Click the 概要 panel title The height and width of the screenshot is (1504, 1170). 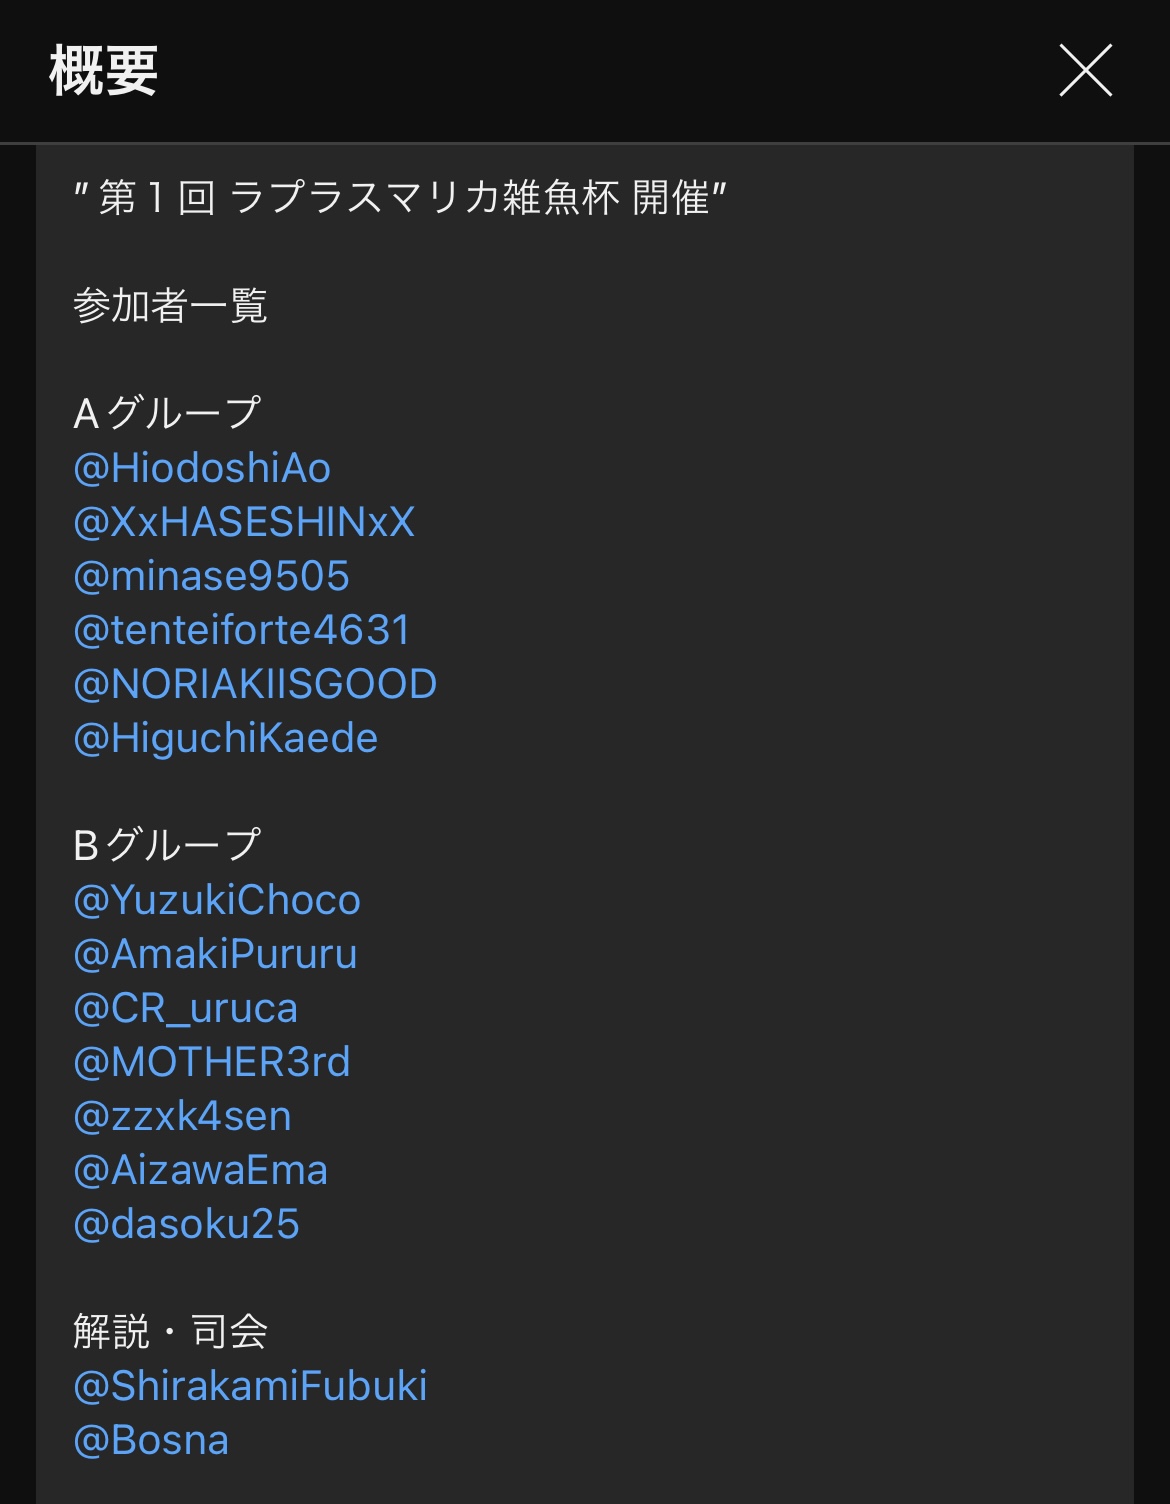(103, 70)
